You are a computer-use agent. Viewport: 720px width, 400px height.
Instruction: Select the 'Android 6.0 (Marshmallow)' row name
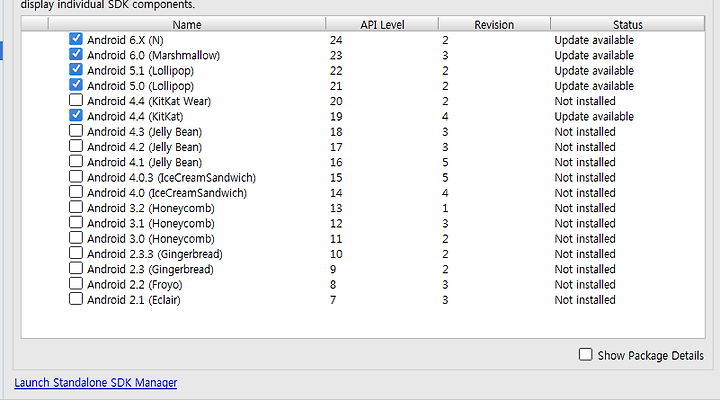(153, 56)
